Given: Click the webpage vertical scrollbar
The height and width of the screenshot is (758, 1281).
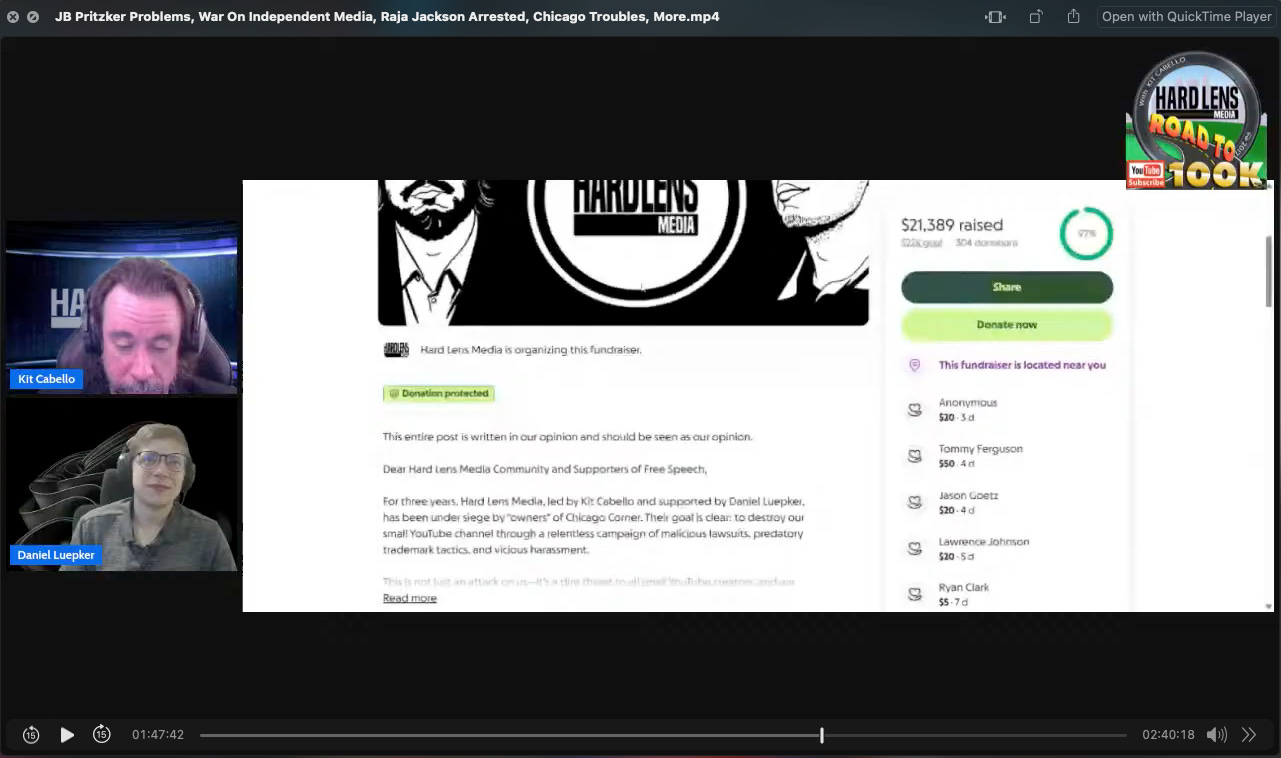Looking at the screenshot, I should 1269,270.
